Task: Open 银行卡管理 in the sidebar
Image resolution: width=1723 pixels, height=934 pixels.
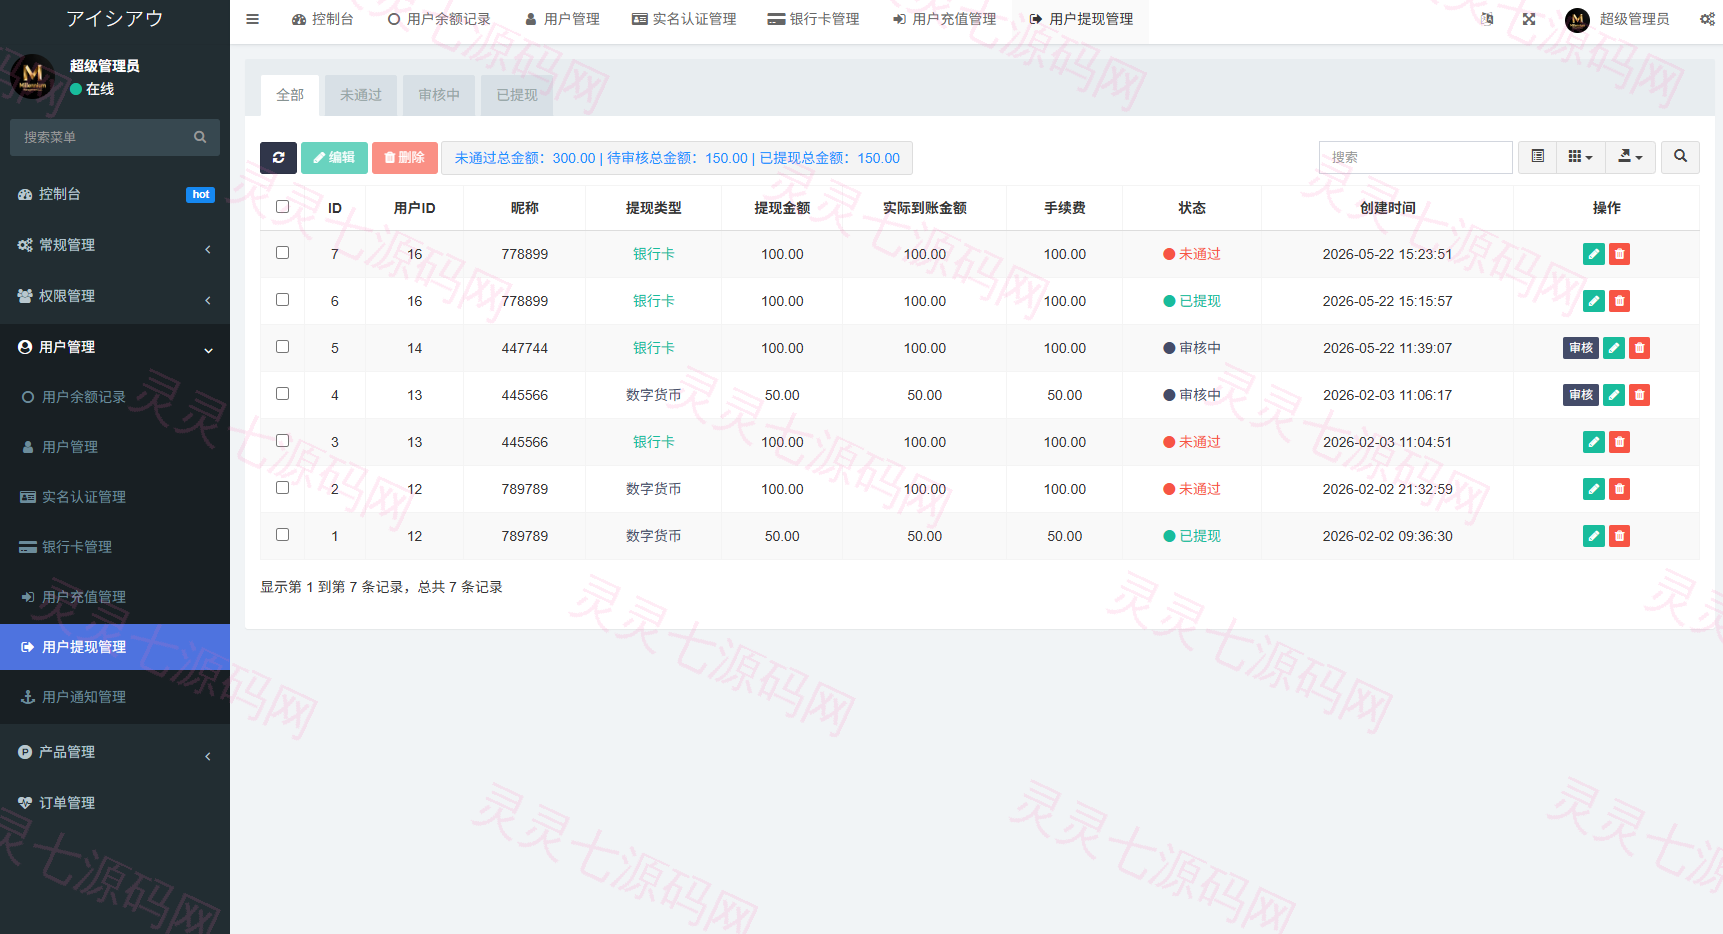Action: click(115, 547)
